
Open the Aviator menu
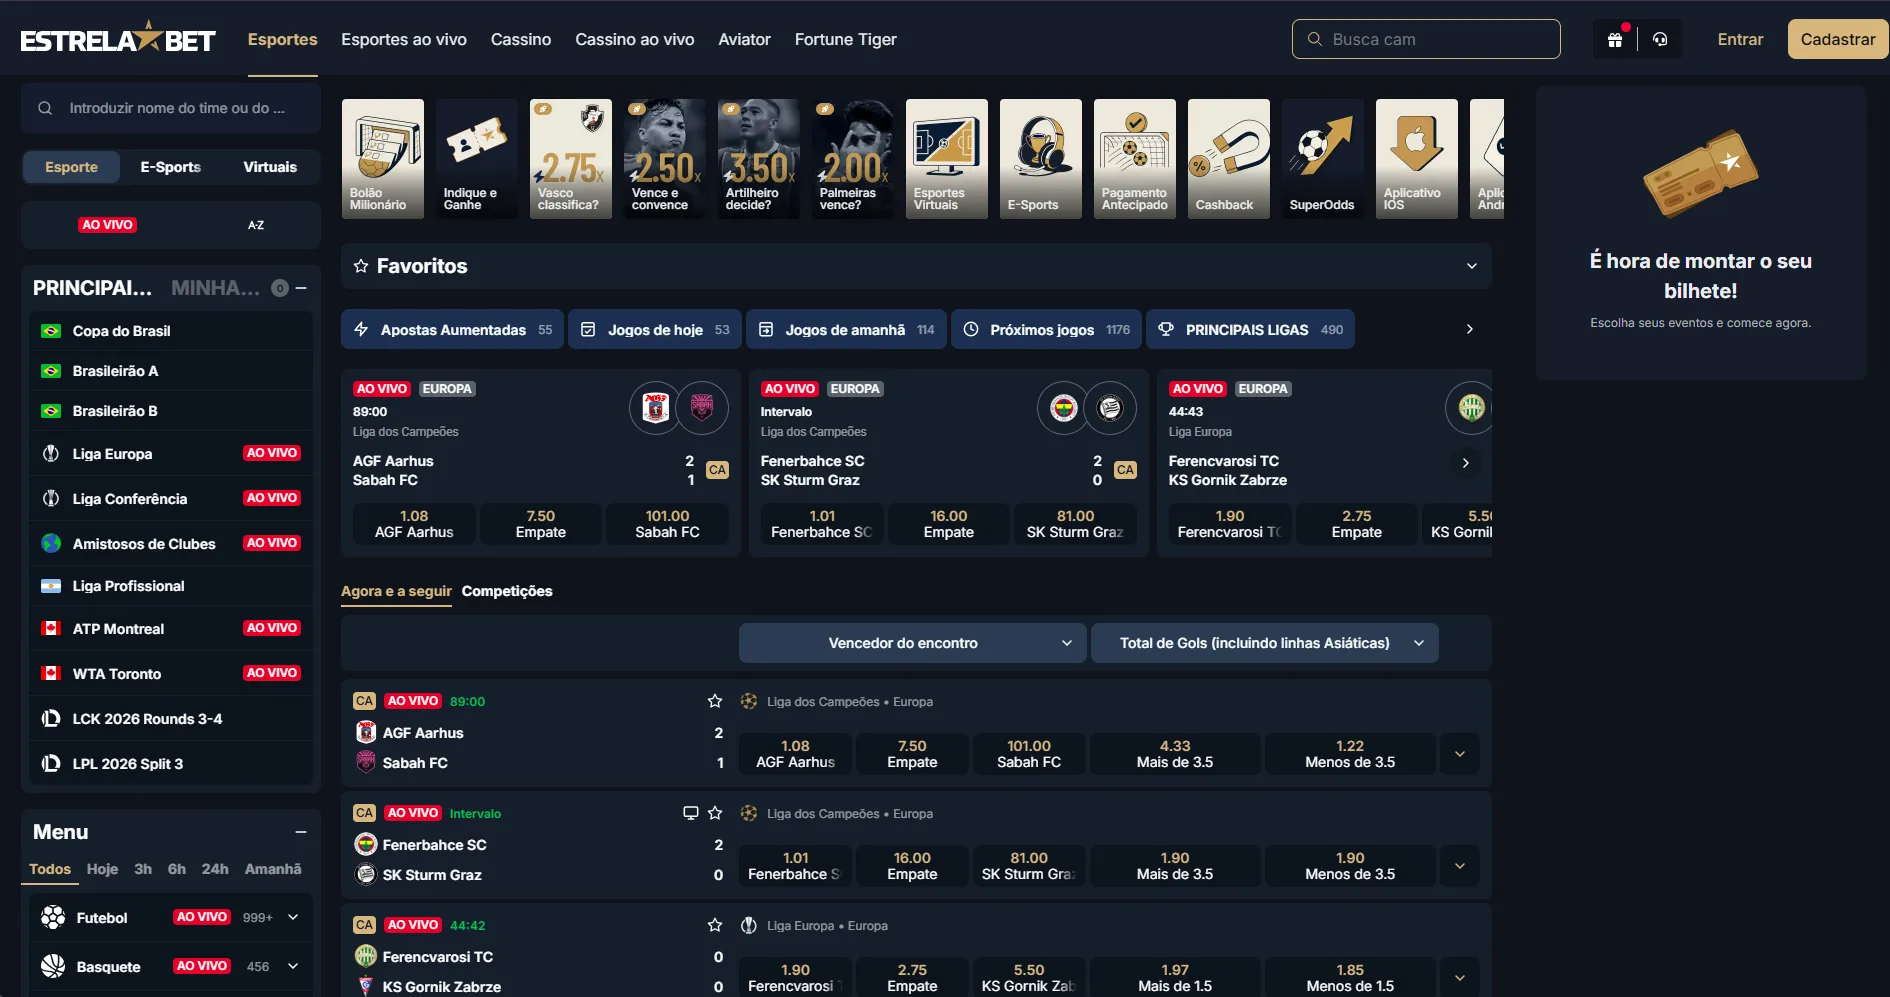coord(745,39)
